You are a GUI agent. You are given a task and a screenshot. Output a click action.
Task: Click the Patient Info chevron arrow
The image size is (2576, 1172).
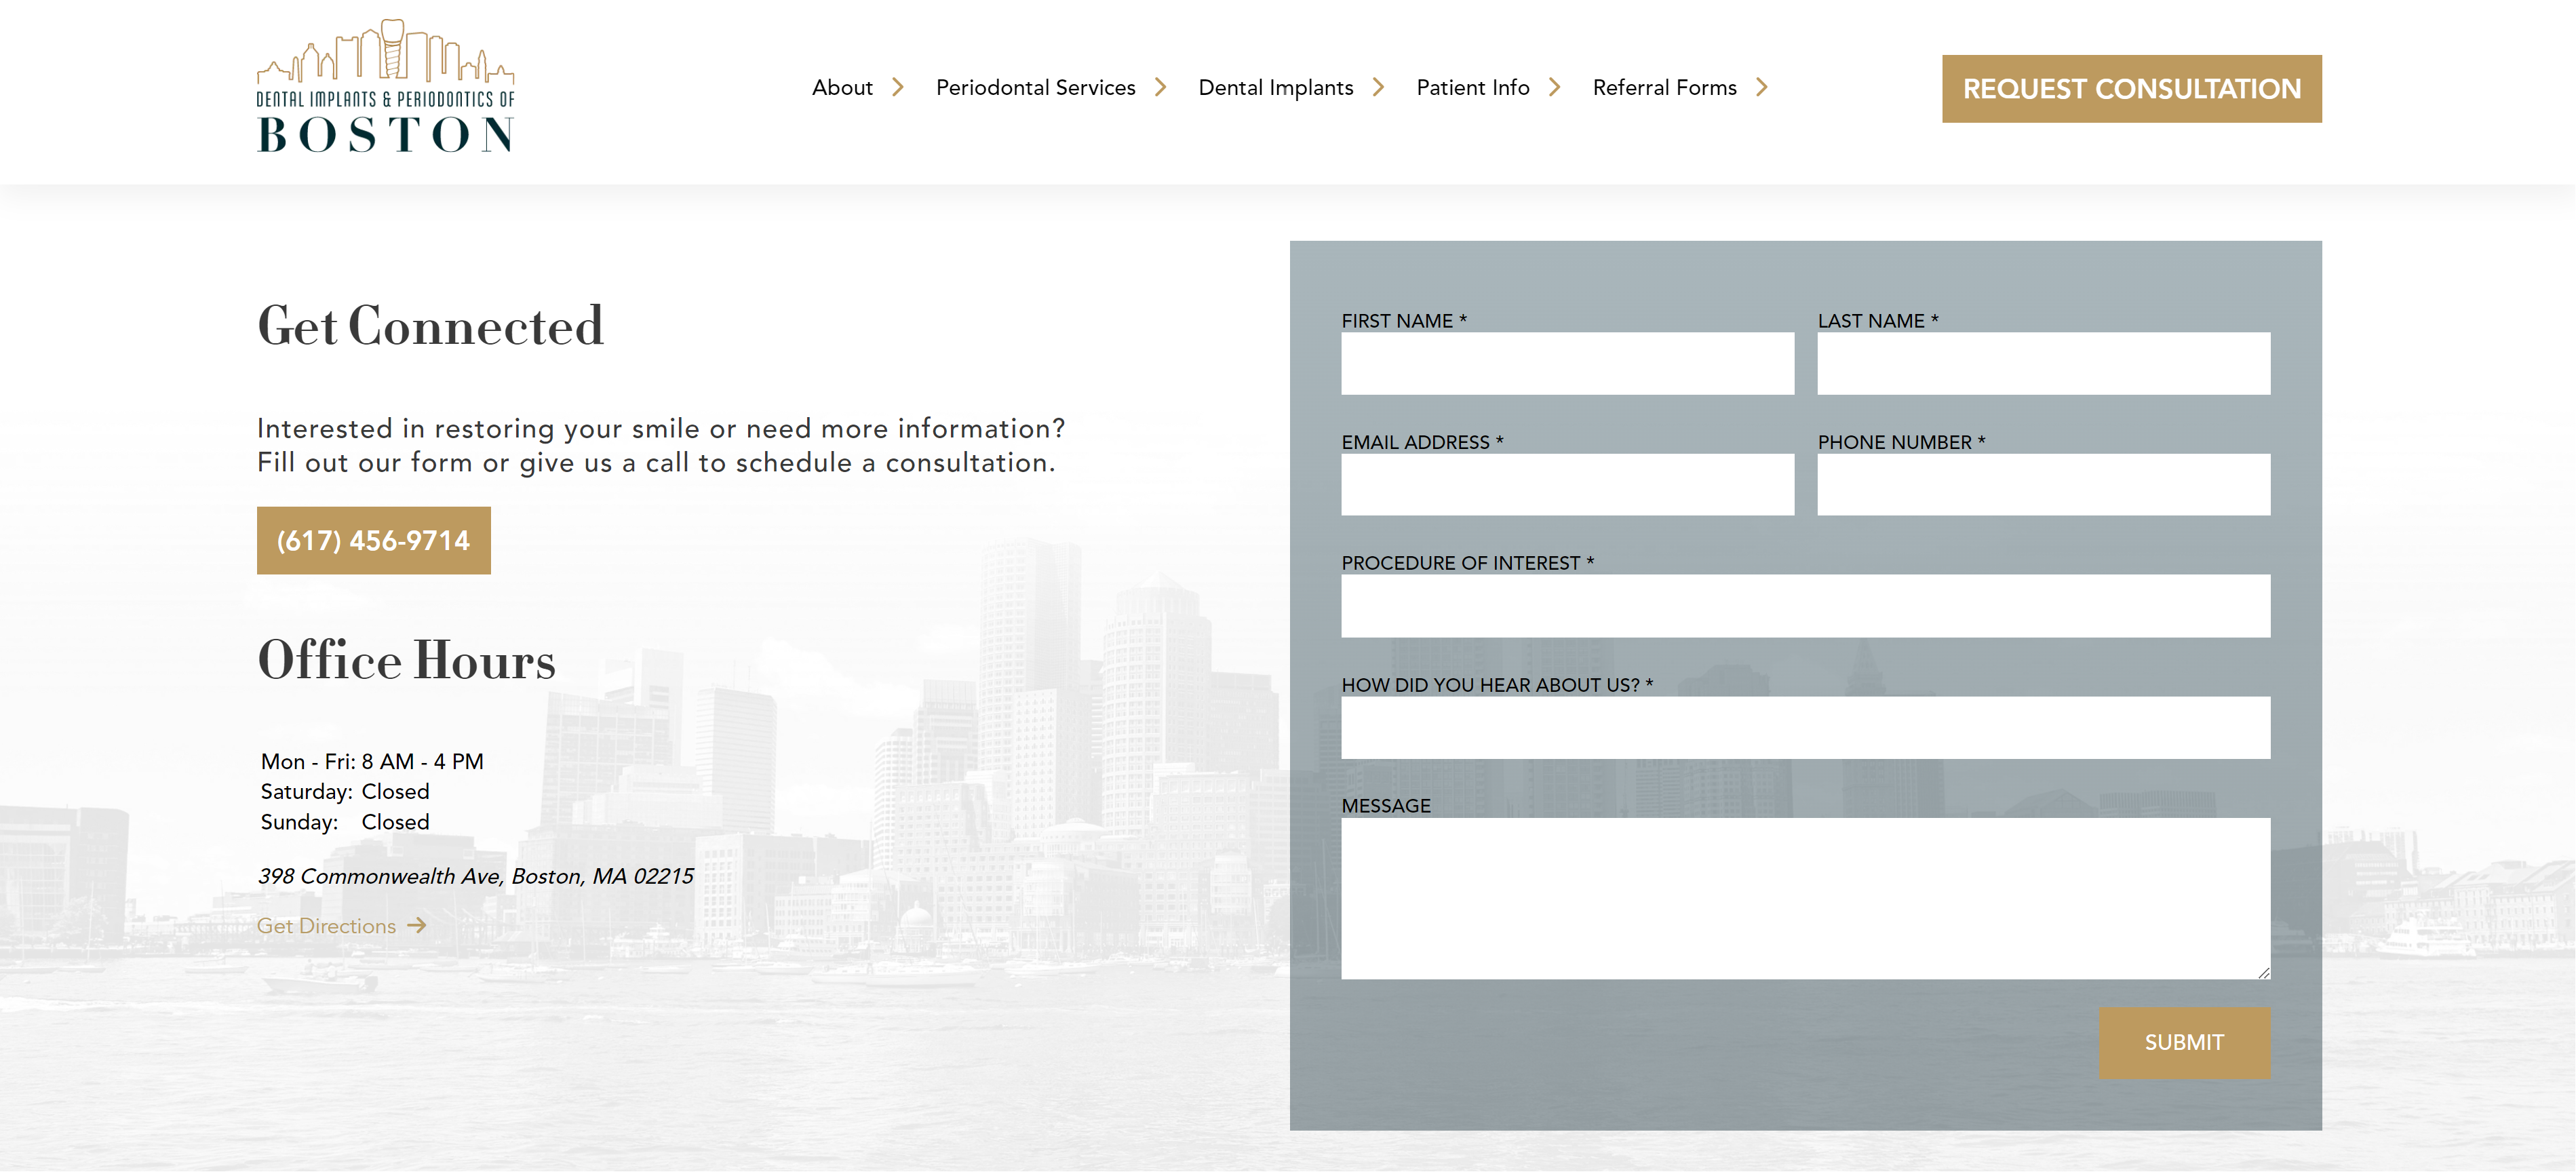click(x=1555, y=88)
